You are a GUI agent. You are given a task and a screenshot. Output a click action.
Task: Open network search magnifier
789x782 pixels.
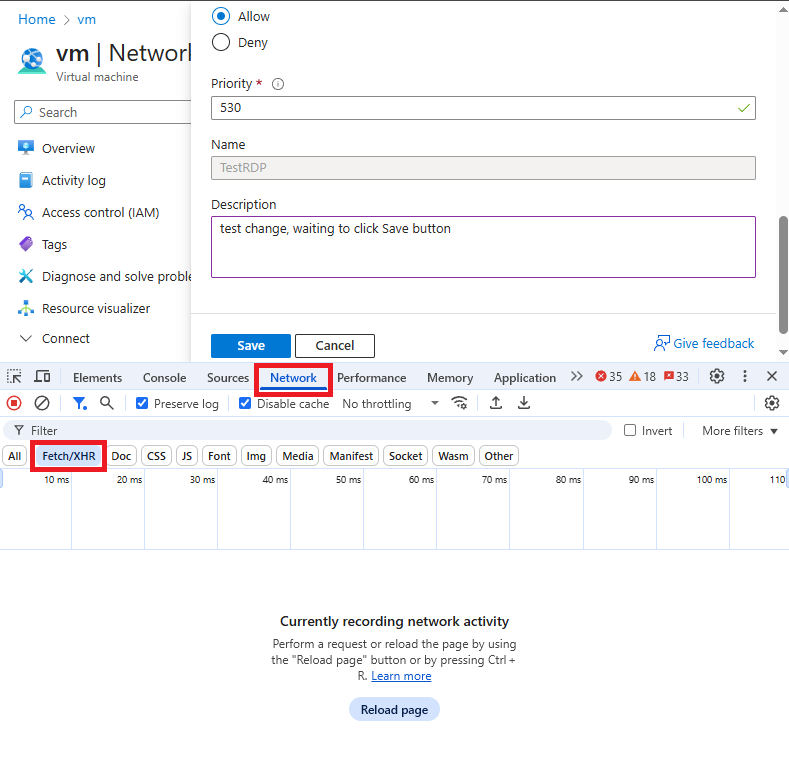click(106, 403)
